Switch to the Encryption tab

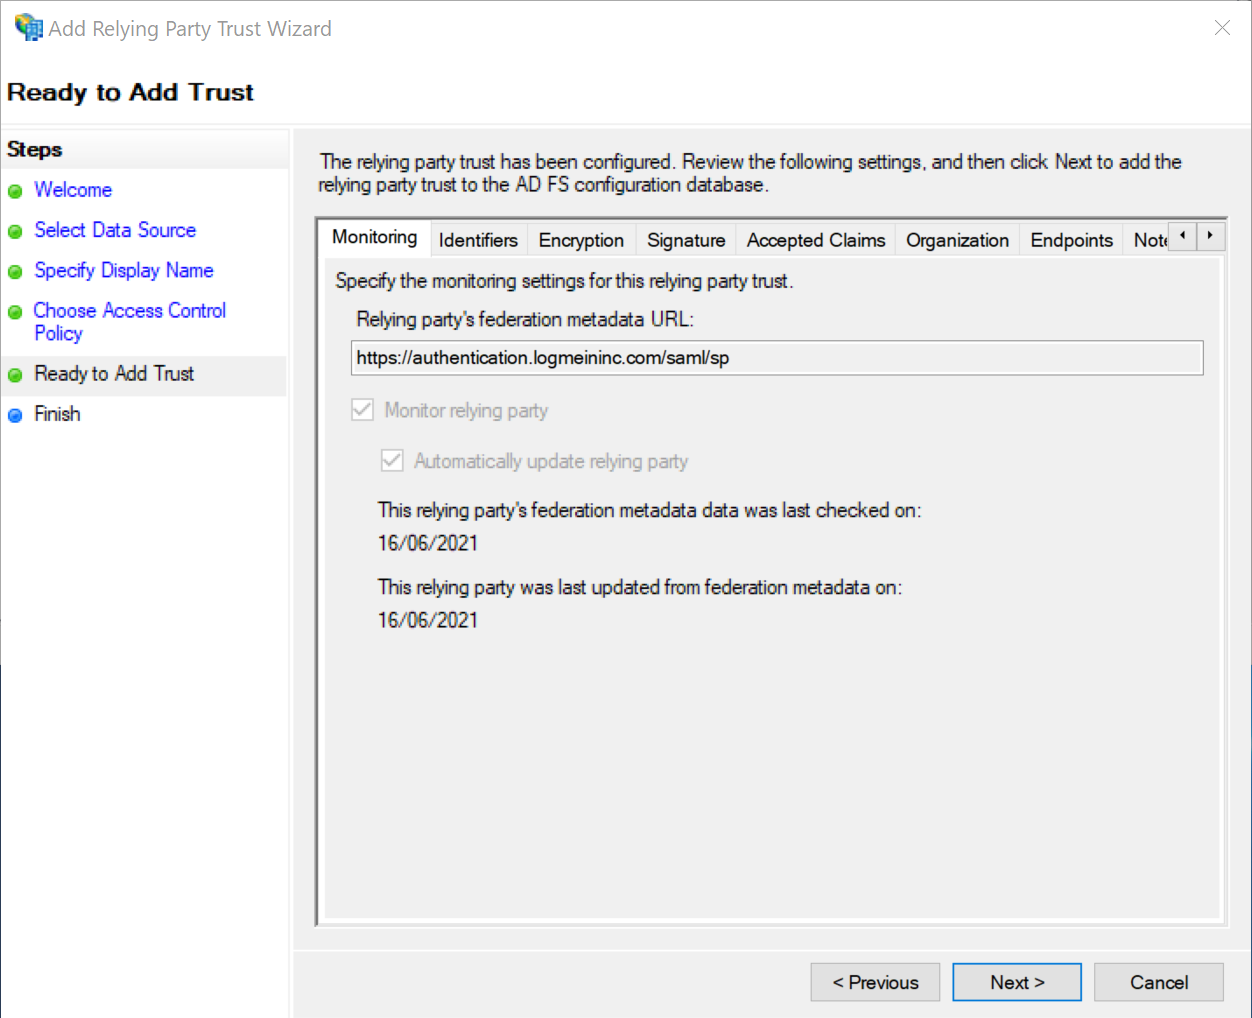coord(581,240)
